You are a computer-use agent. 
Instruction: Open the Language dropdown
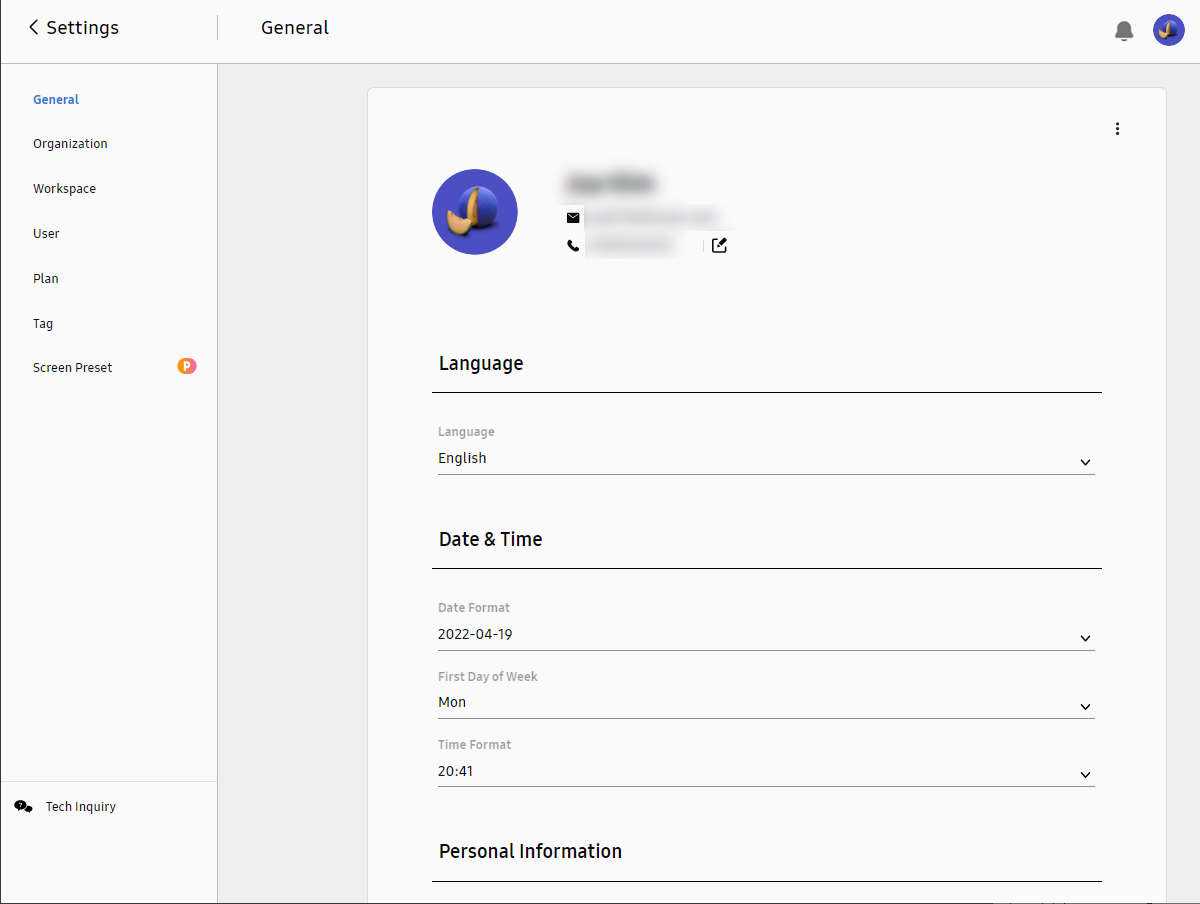tap(1085, 462)
